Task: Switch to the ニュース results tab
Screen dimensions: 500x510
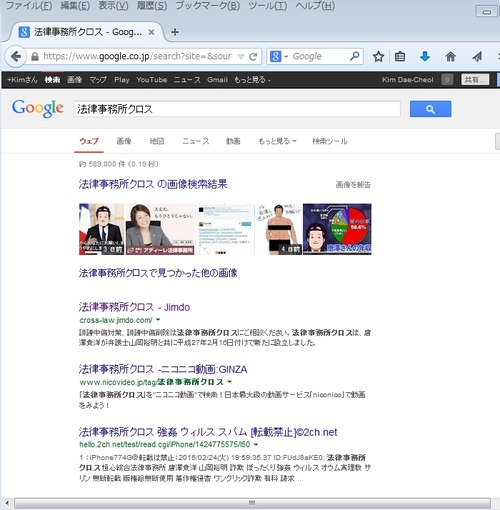Action: coord(196,141)
